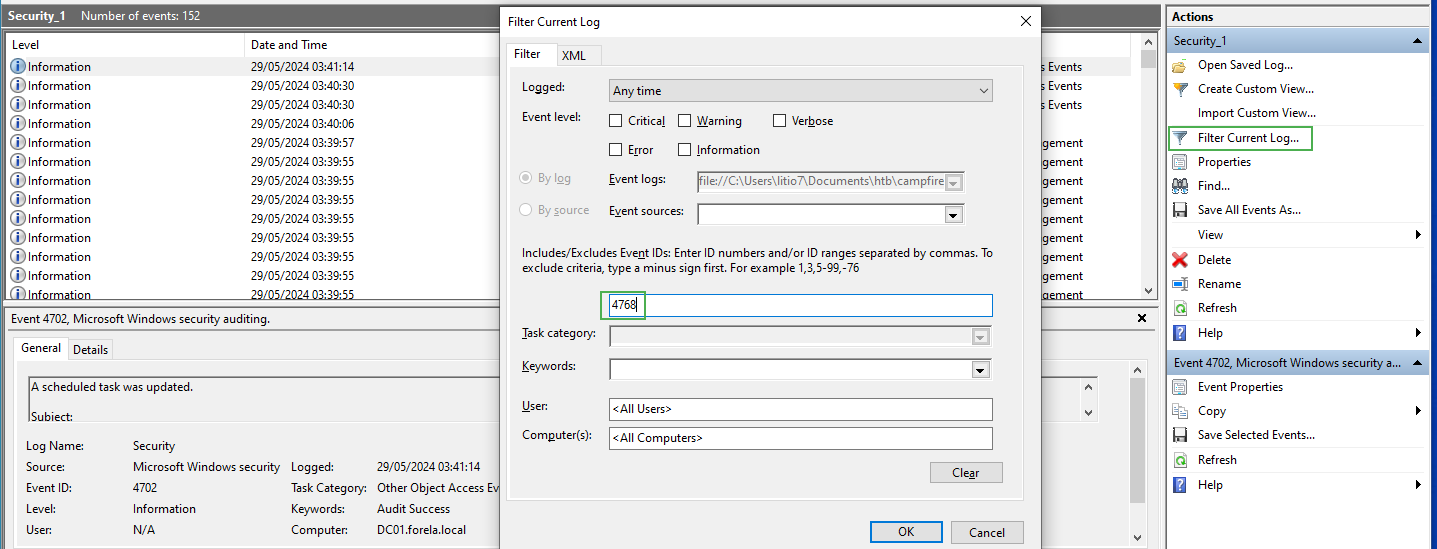
Task: Expand the View submenu arrow
Action: tap(1418, 235)
